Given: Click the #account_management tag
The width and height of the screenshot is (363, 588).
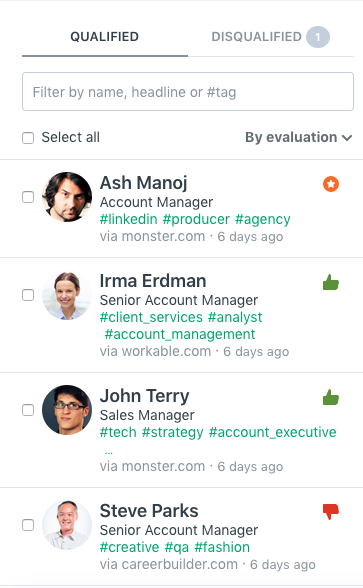Looking at the screenshot, I should click(x=180, y=334).
